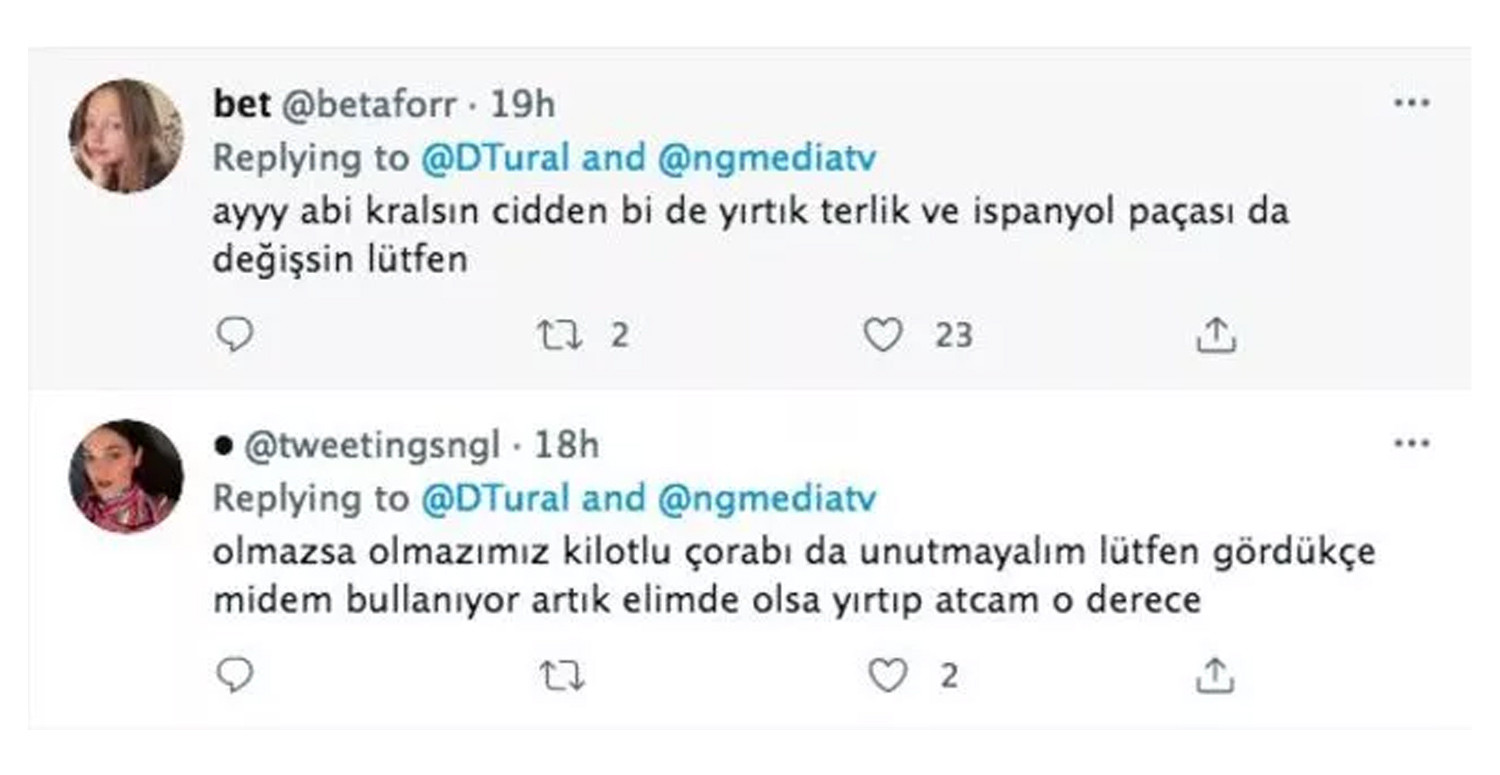Share the tweetingsngl tweet
The height and width of the screenshot is (775, 1500).
click(x=1216, y=677)
